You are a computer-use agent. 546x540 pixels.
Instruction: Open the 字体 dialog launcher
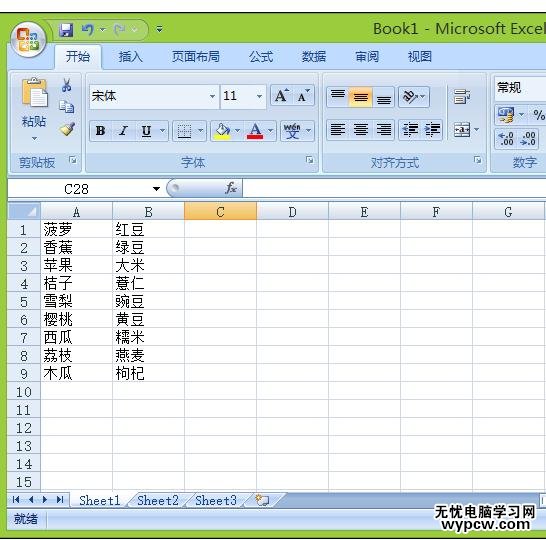coord(310,160)
